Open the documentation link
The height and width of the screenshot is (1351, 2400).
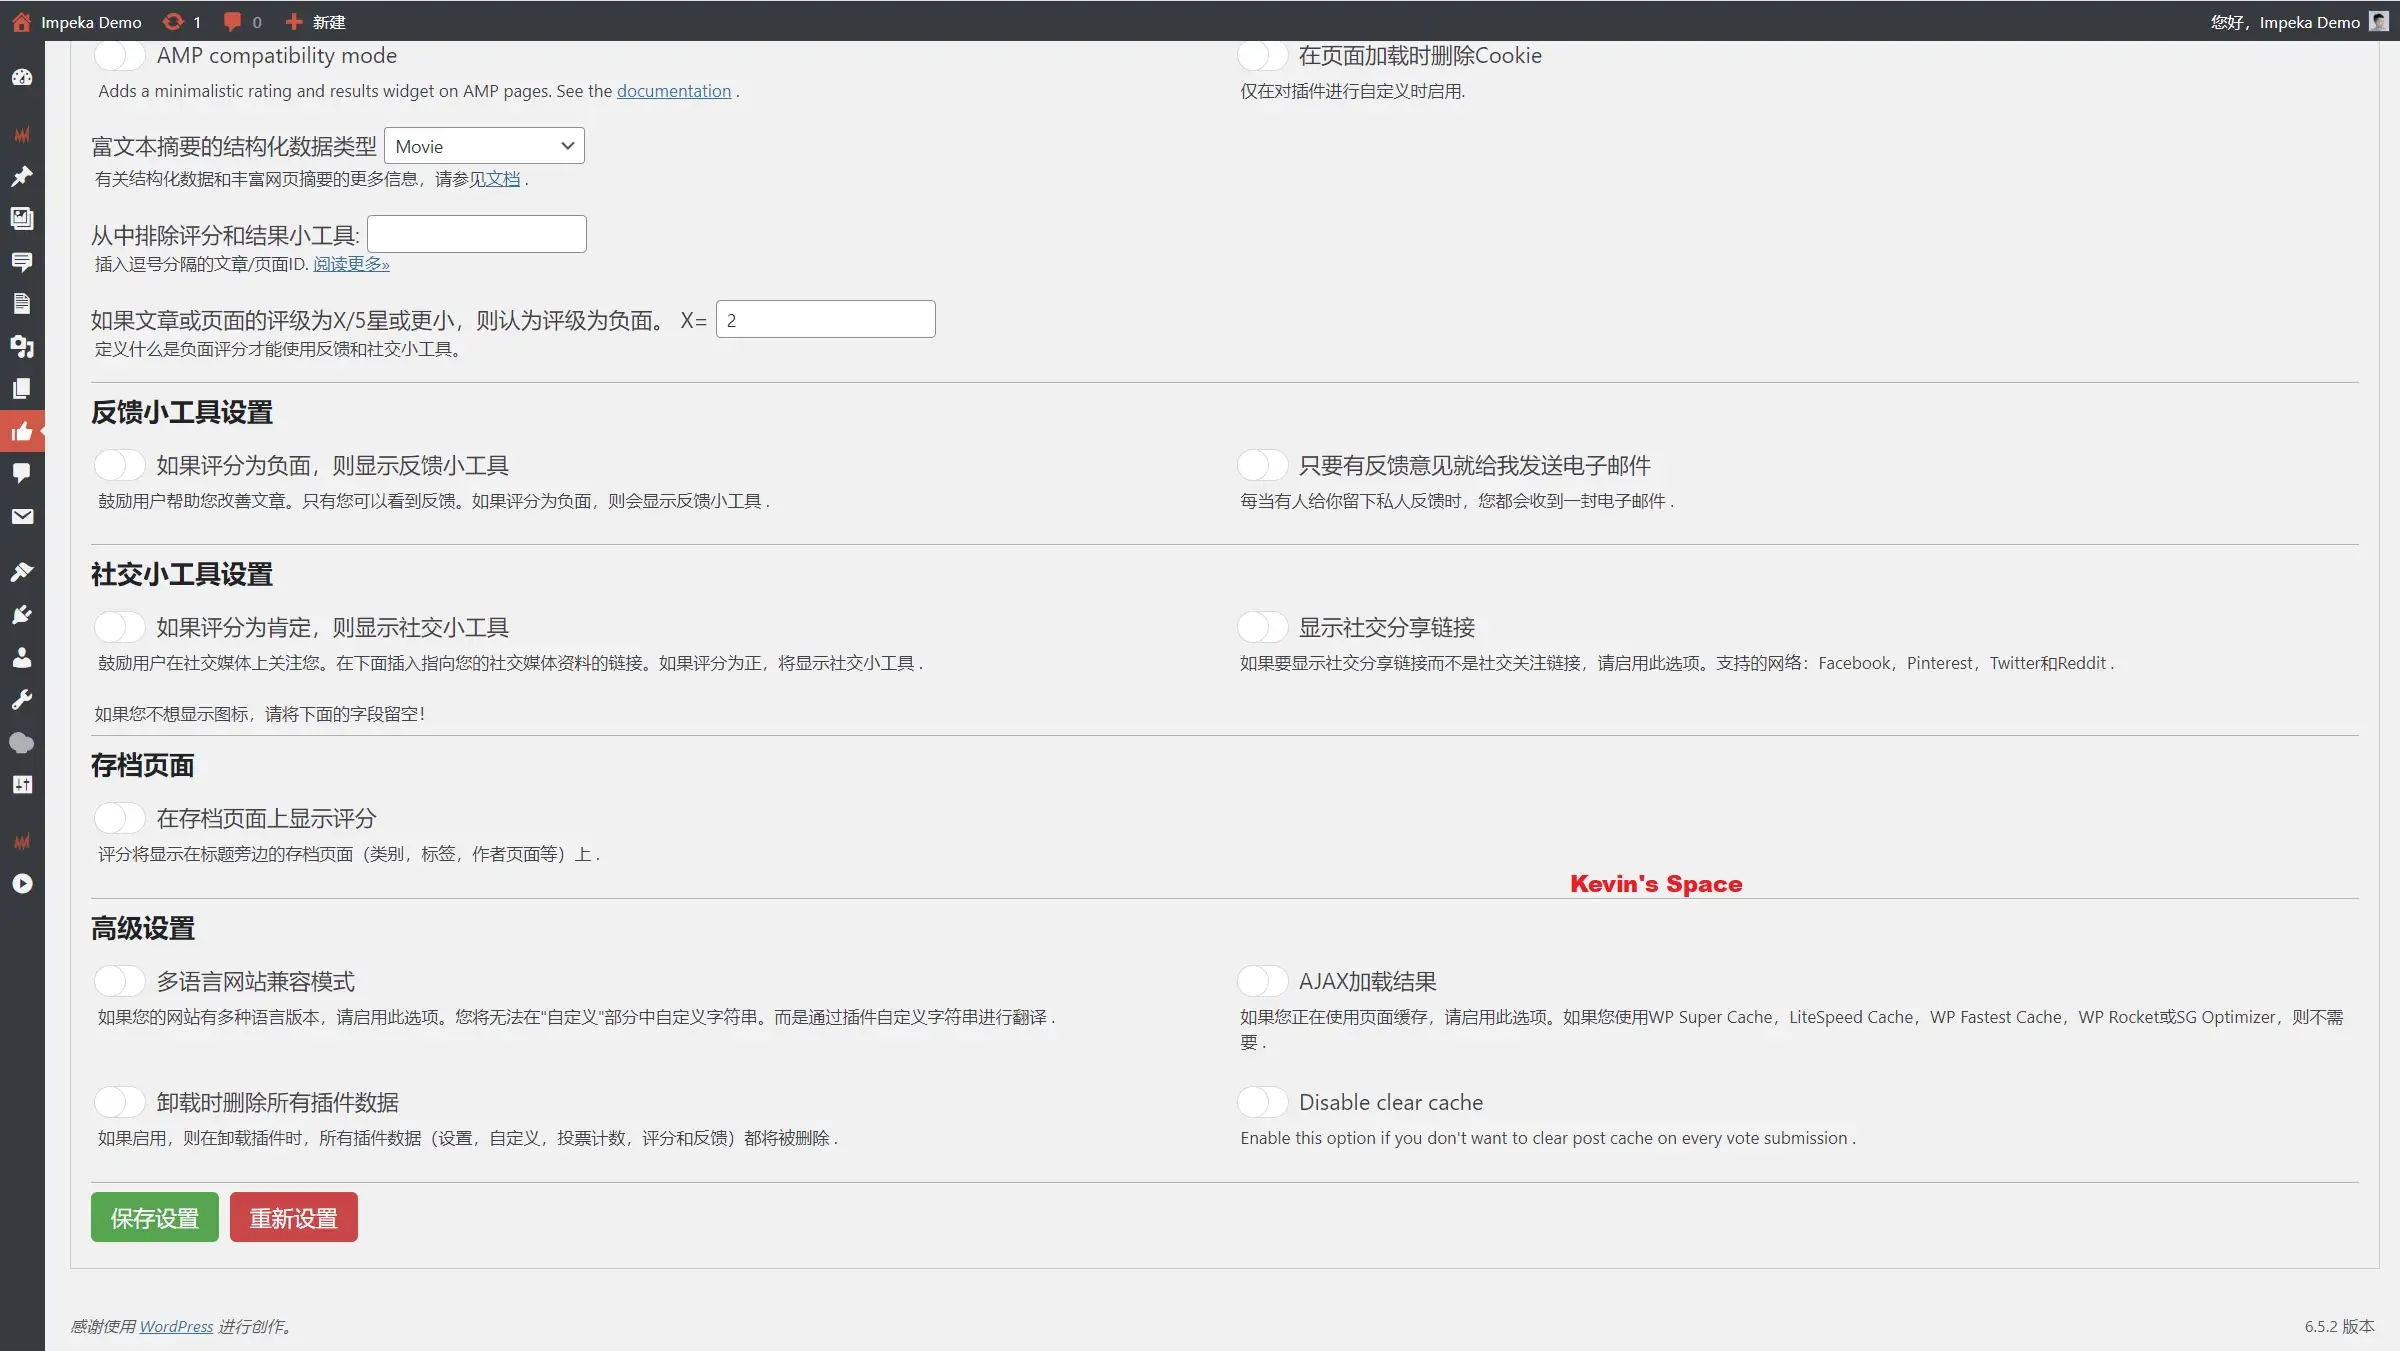pyautogui.click(x=673, y=90)
